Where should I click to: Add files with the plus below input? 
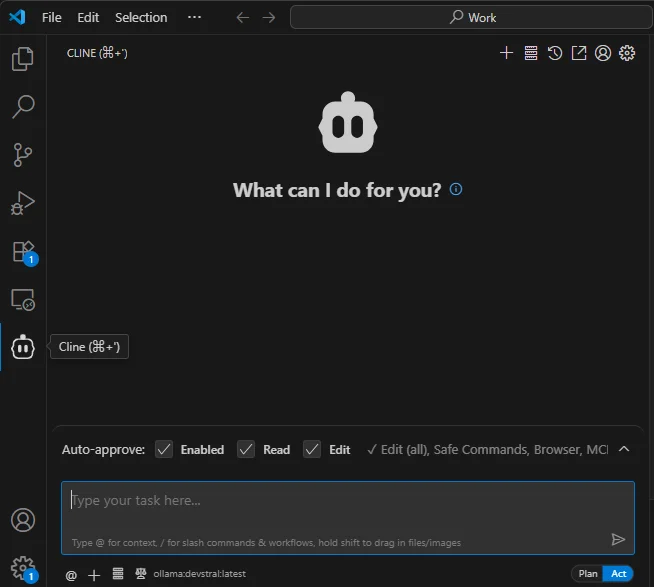click(94, 575)
